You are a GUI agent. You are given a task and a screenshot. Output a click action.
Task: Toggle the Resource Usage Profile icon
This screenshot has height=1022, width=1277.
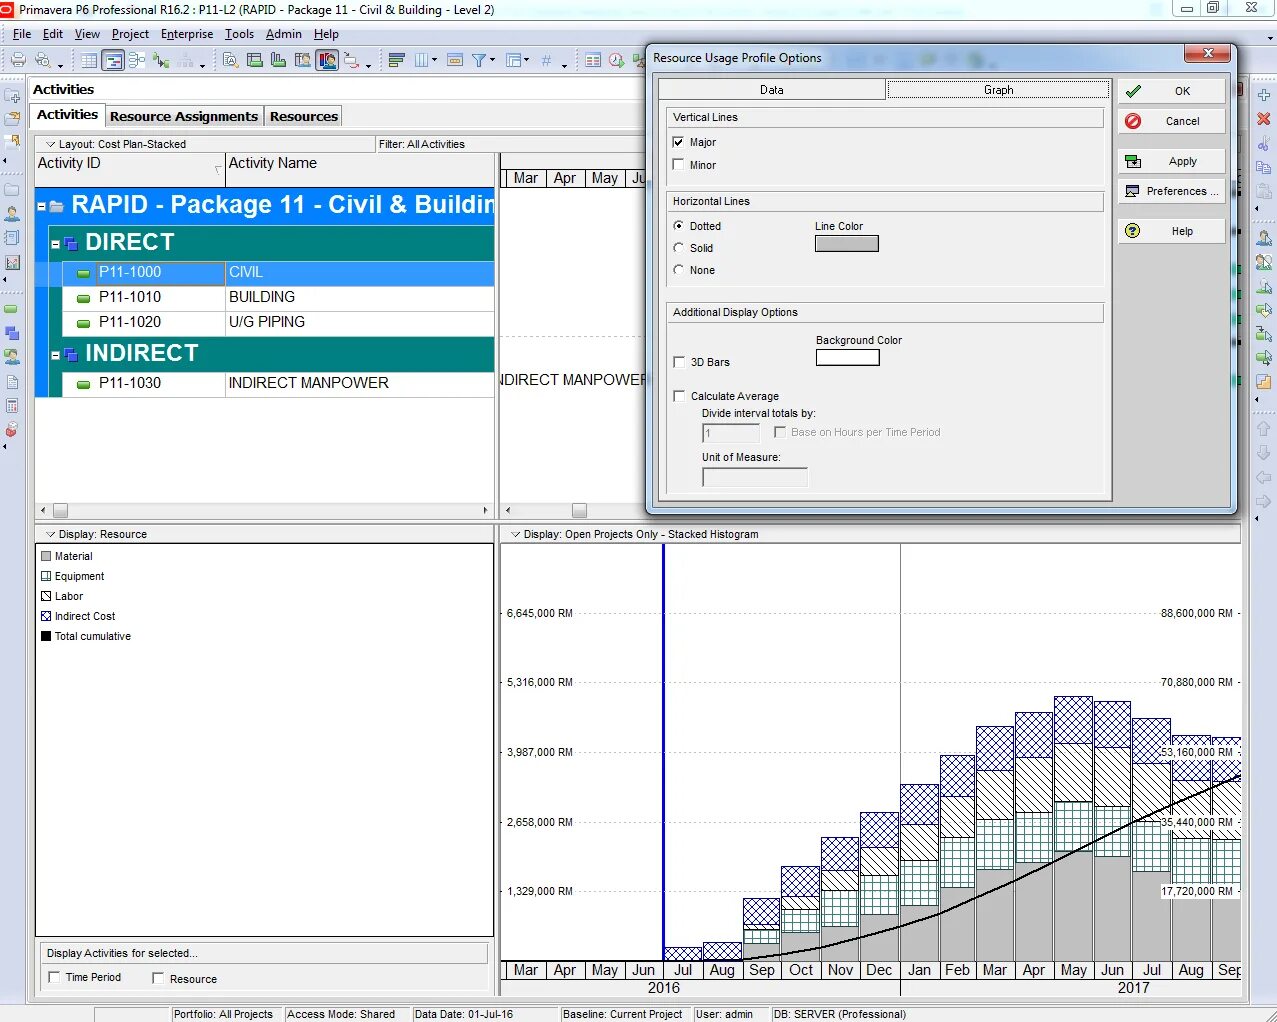327,60
